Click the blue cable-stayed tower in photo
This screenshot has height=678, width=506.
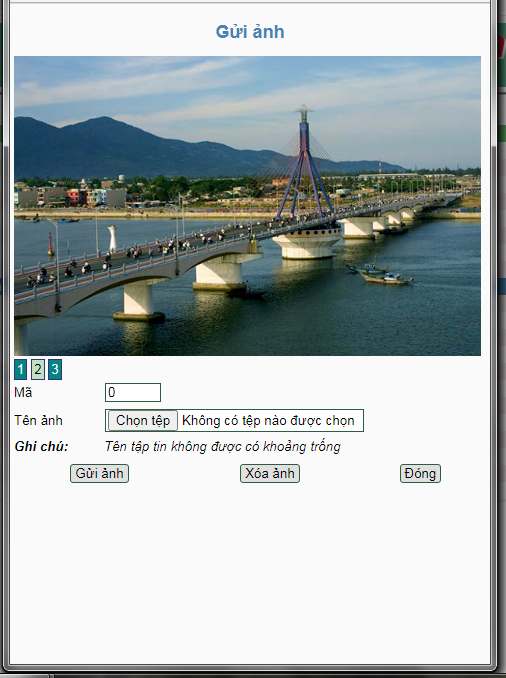point(305,162)
